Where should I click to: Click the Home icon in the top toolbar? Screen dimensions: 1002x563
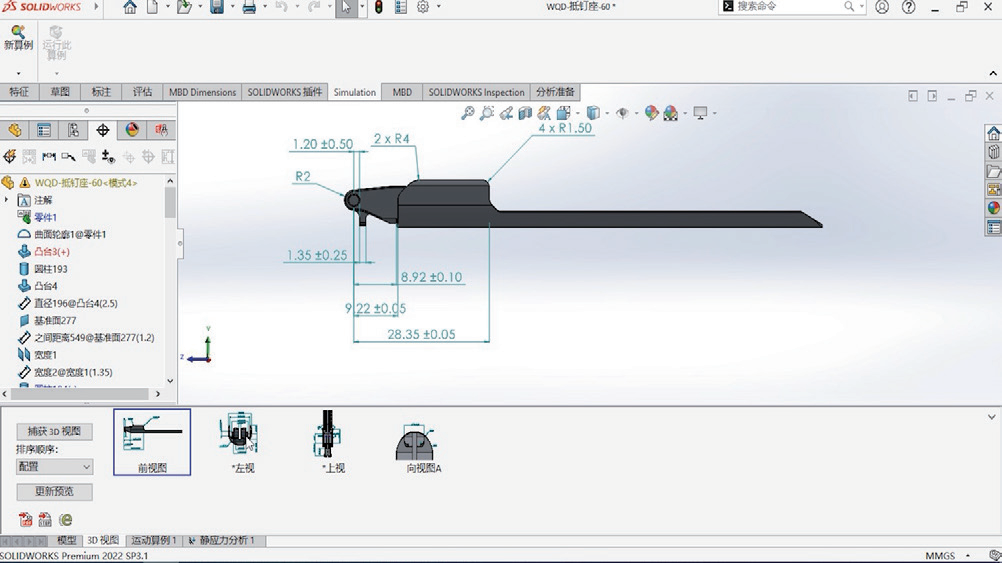click(130, 8)
